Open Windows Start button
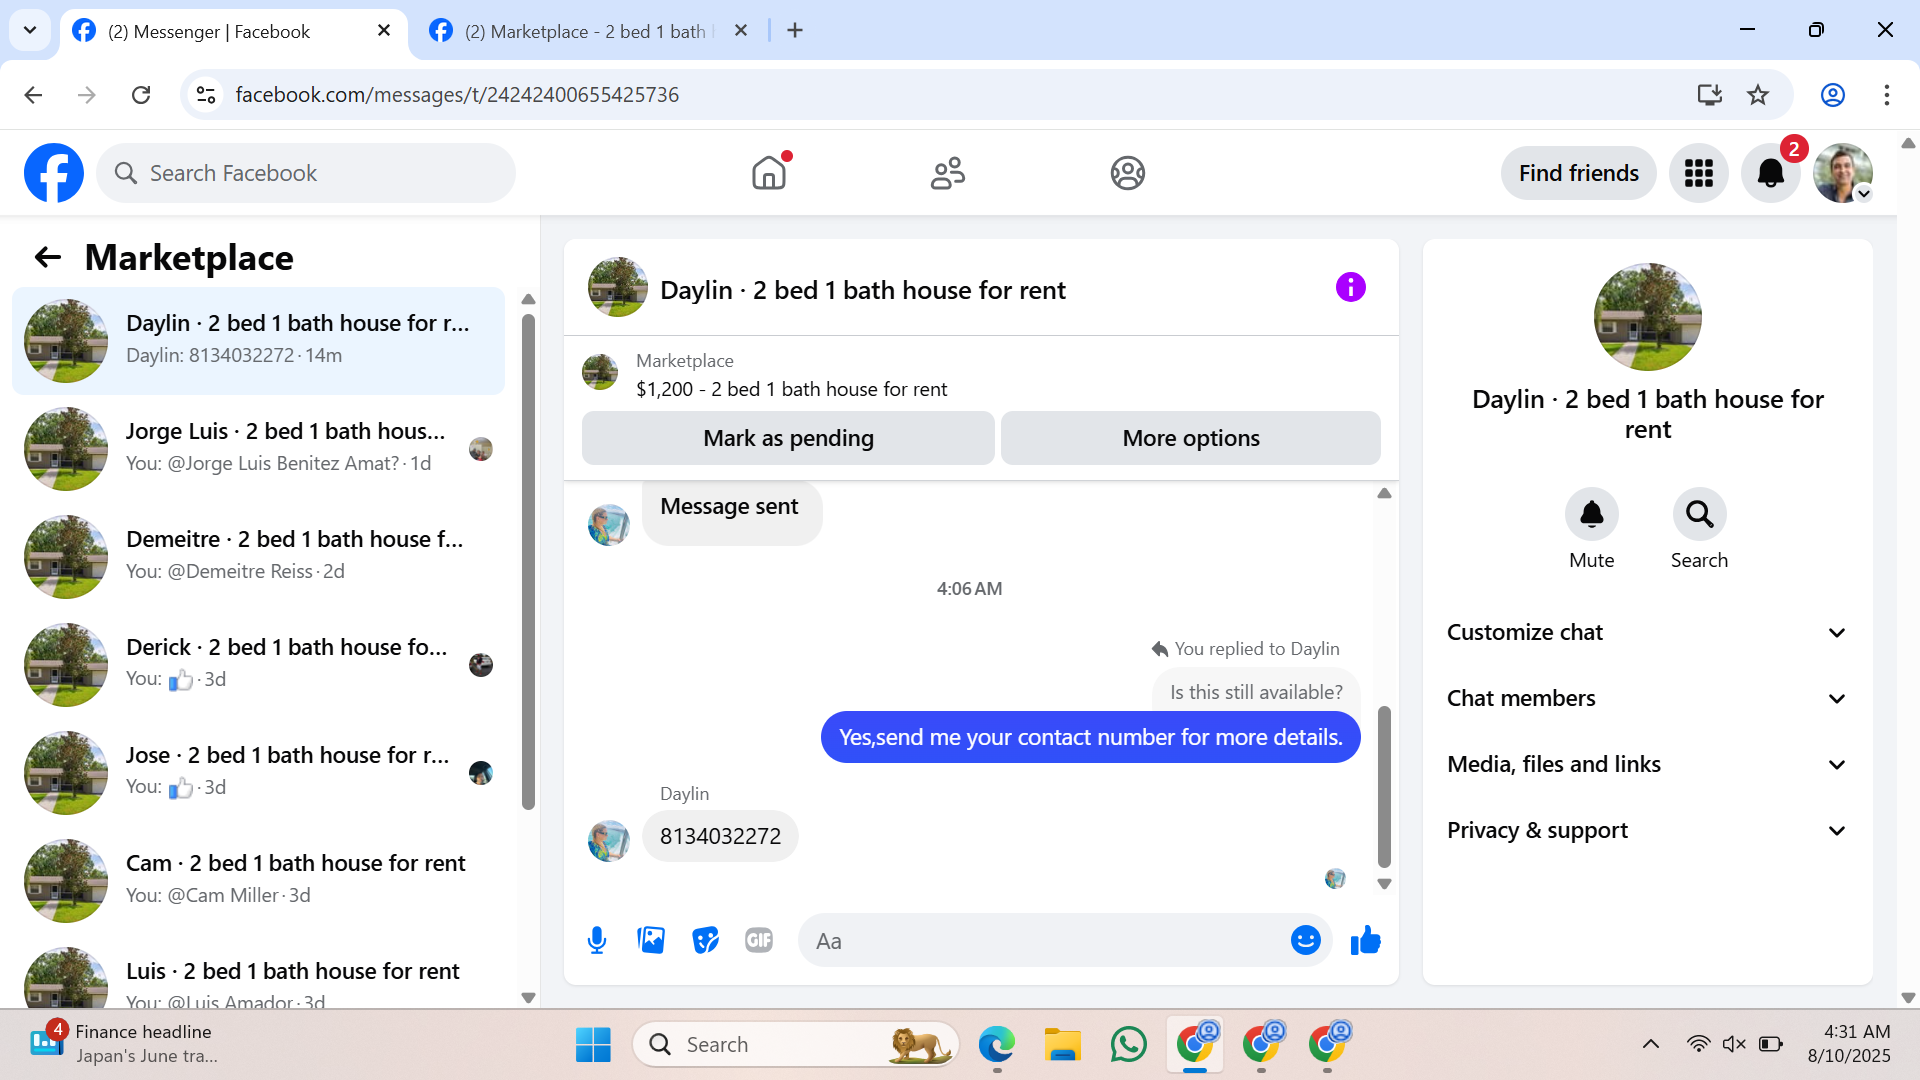 593,1045
